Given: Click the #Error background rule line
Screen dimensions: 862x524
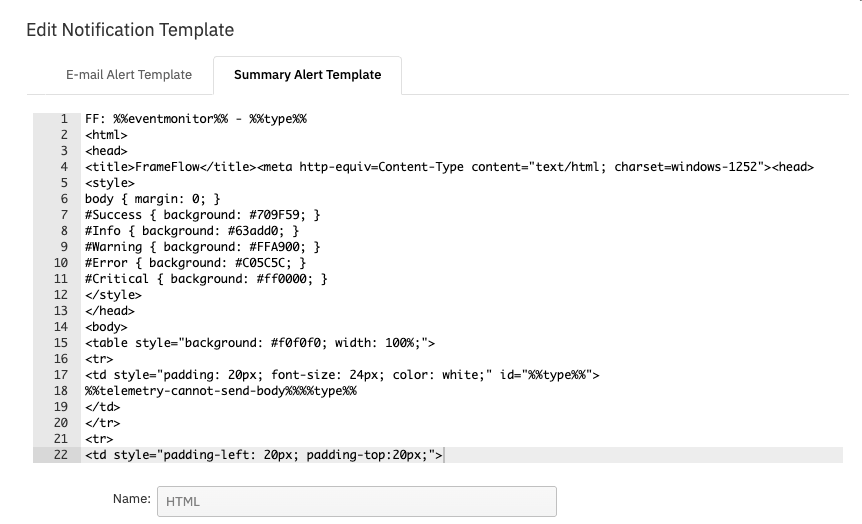Looking at the screenshot, I should [195, 262].
